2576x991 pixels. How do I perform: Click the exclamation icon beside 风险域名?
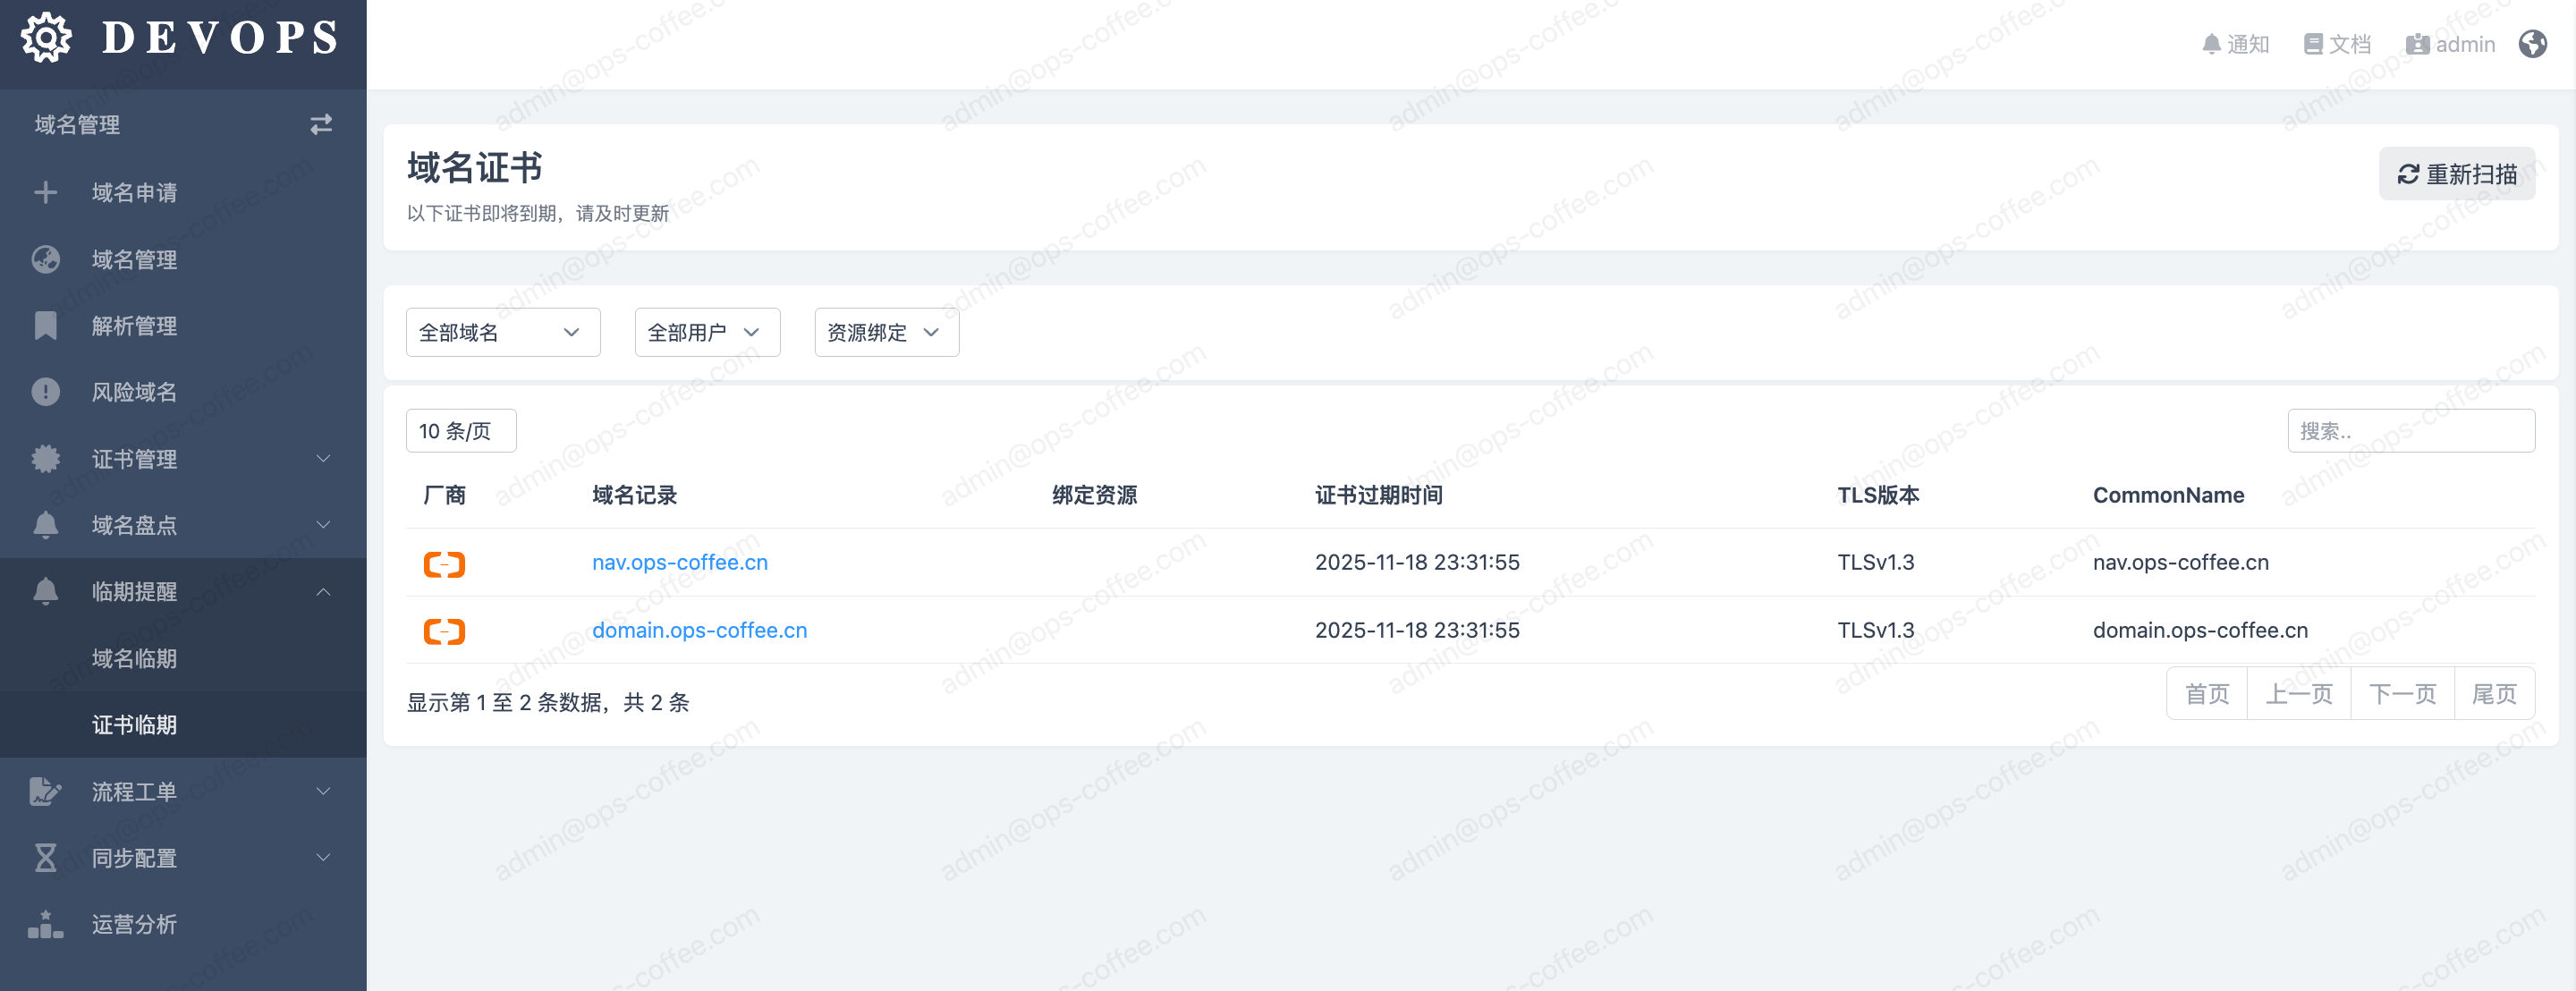pyautogui.click(x=45, y=392)
